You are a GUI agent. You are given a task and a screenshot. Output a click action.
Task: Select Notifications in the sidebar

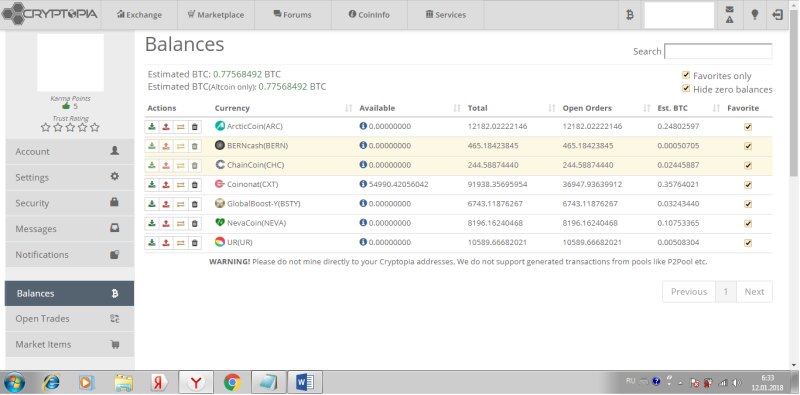[69, 254]
